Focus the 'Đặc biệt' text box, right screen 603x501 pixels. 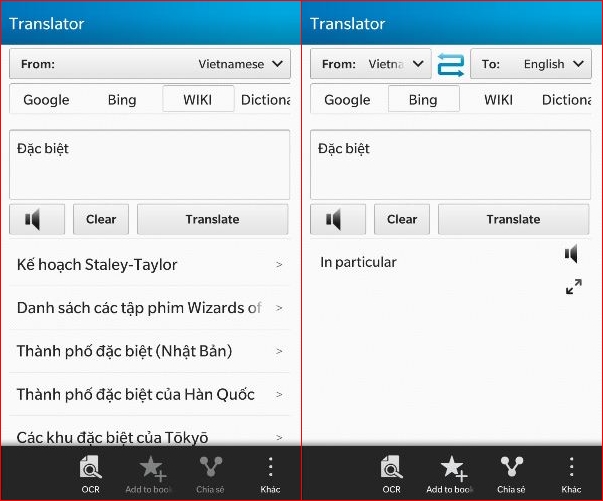[x=450, y=165]
